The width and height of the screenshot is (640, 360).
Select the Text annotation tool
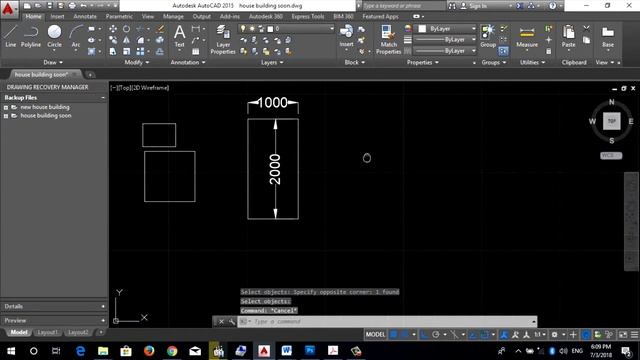[x=180, y=36]
